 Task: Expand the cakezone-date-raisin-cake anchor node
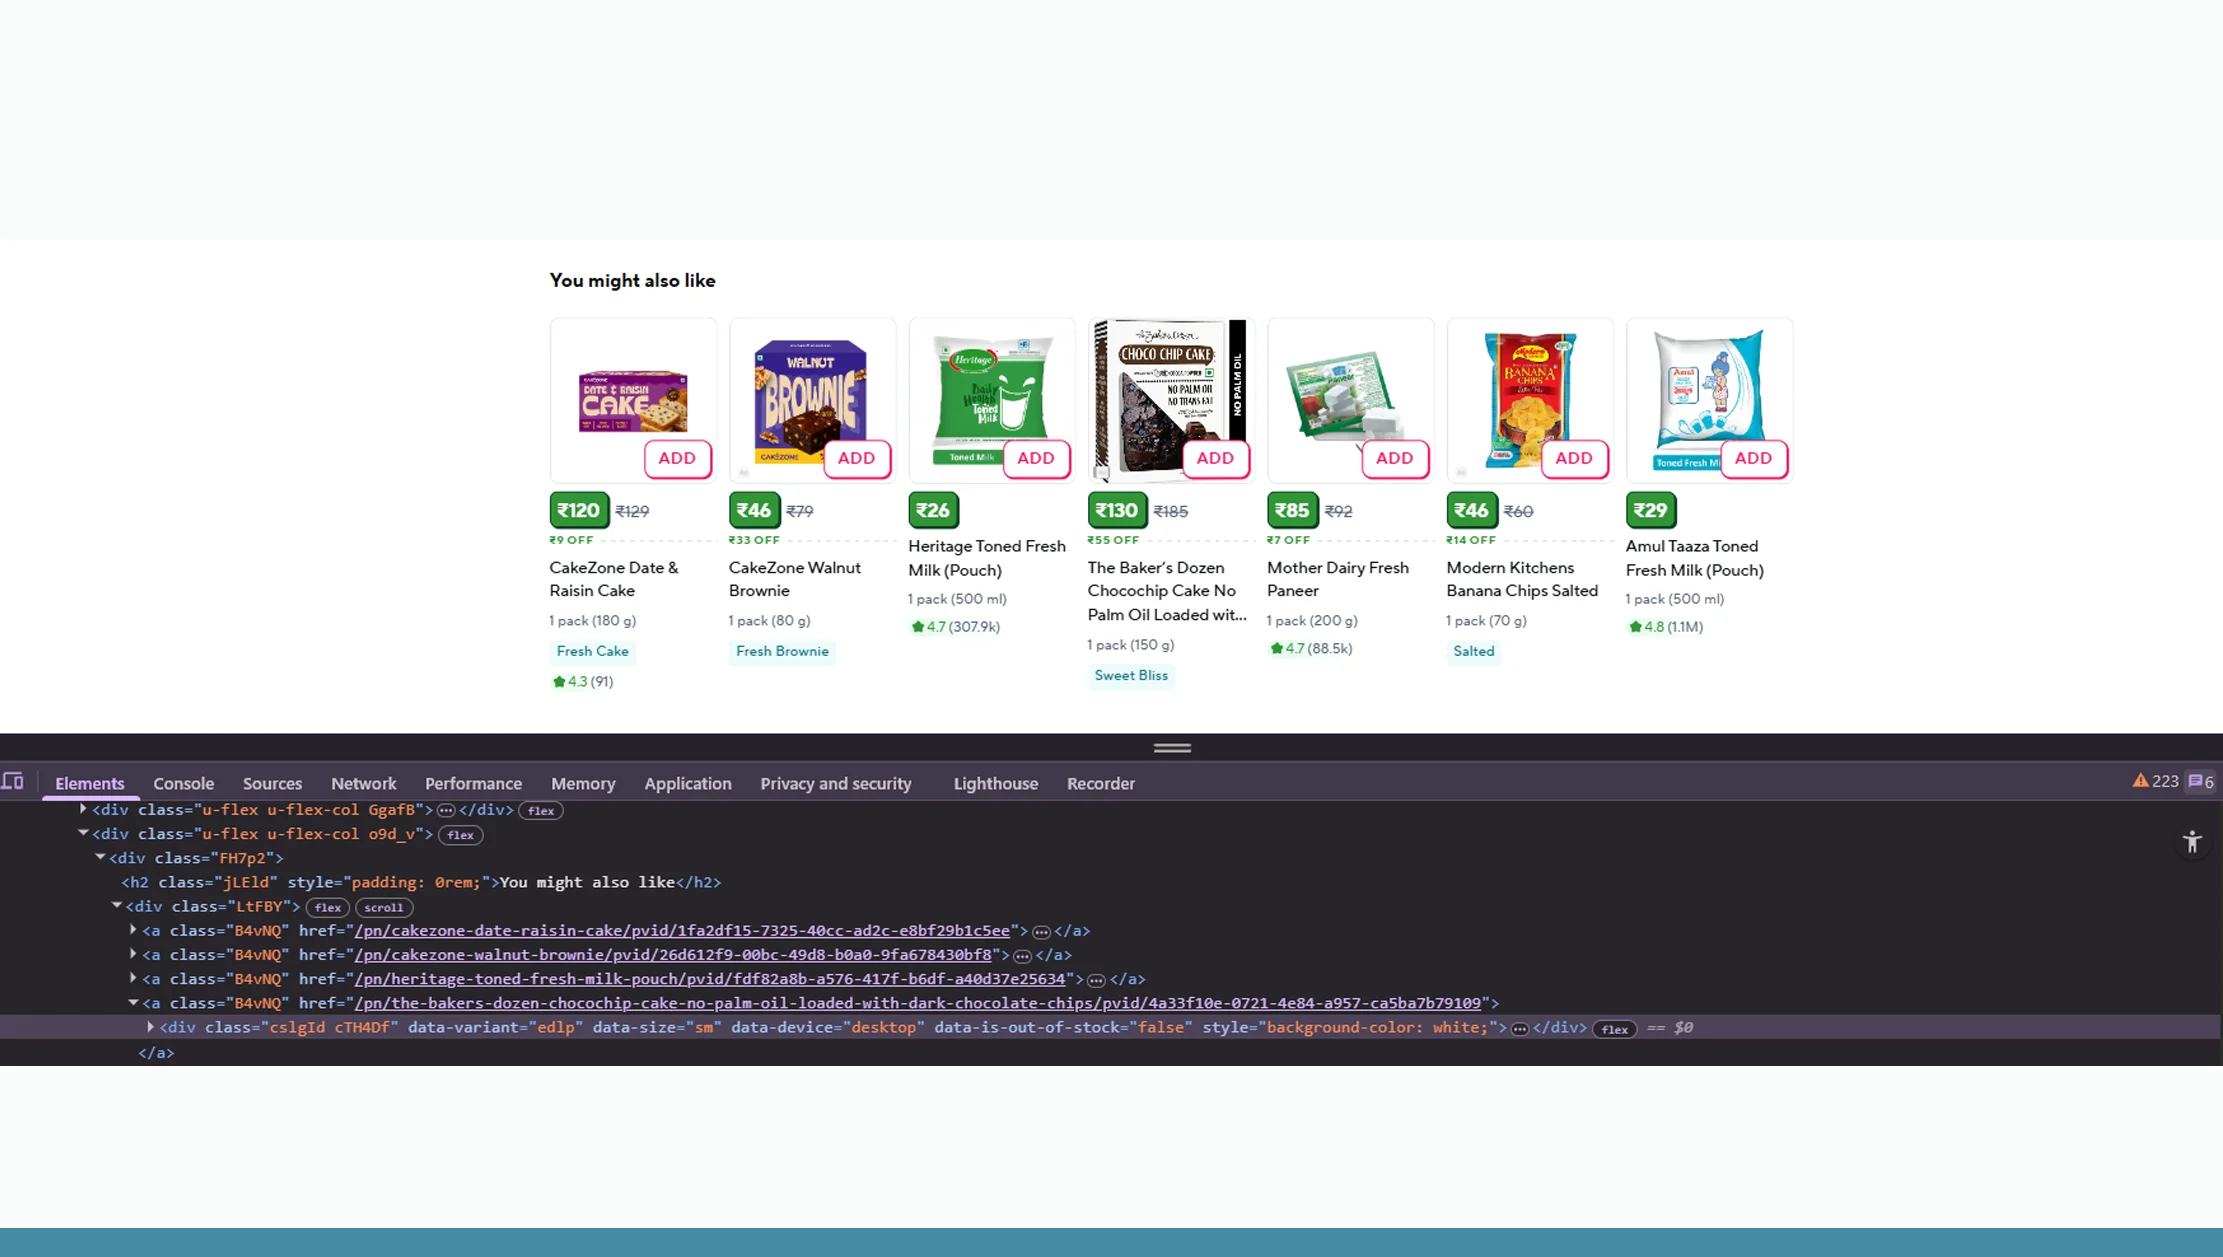[133, 930]
